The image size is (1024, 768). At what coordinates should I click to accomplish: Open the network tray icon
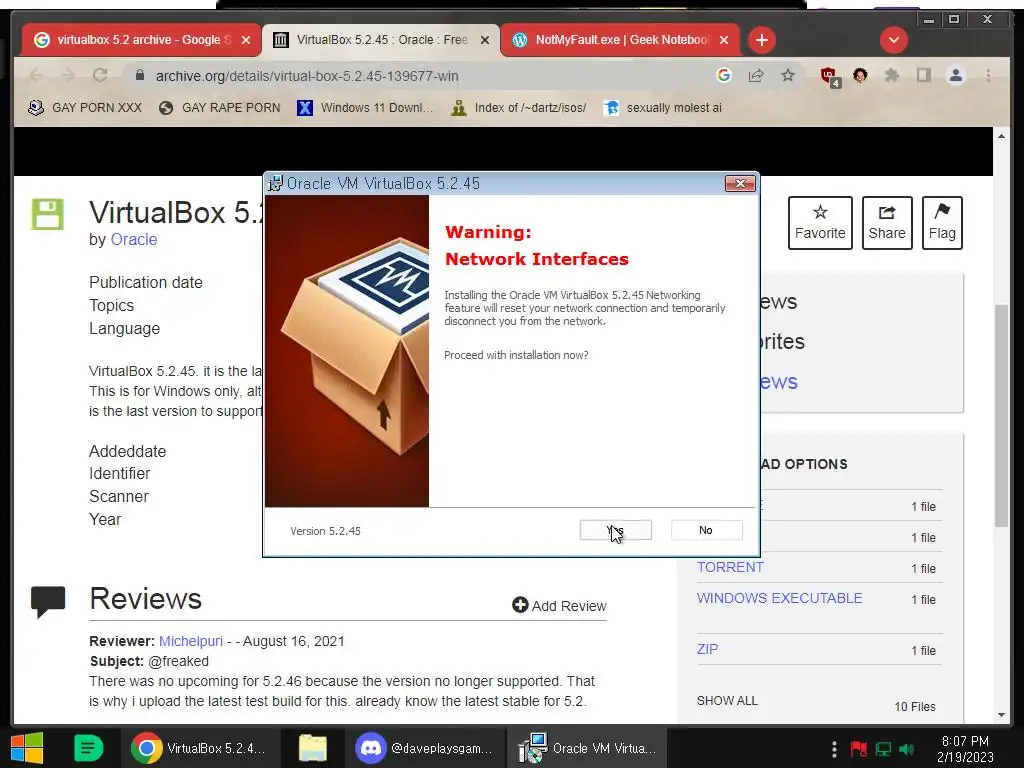[x=883, y=748]
